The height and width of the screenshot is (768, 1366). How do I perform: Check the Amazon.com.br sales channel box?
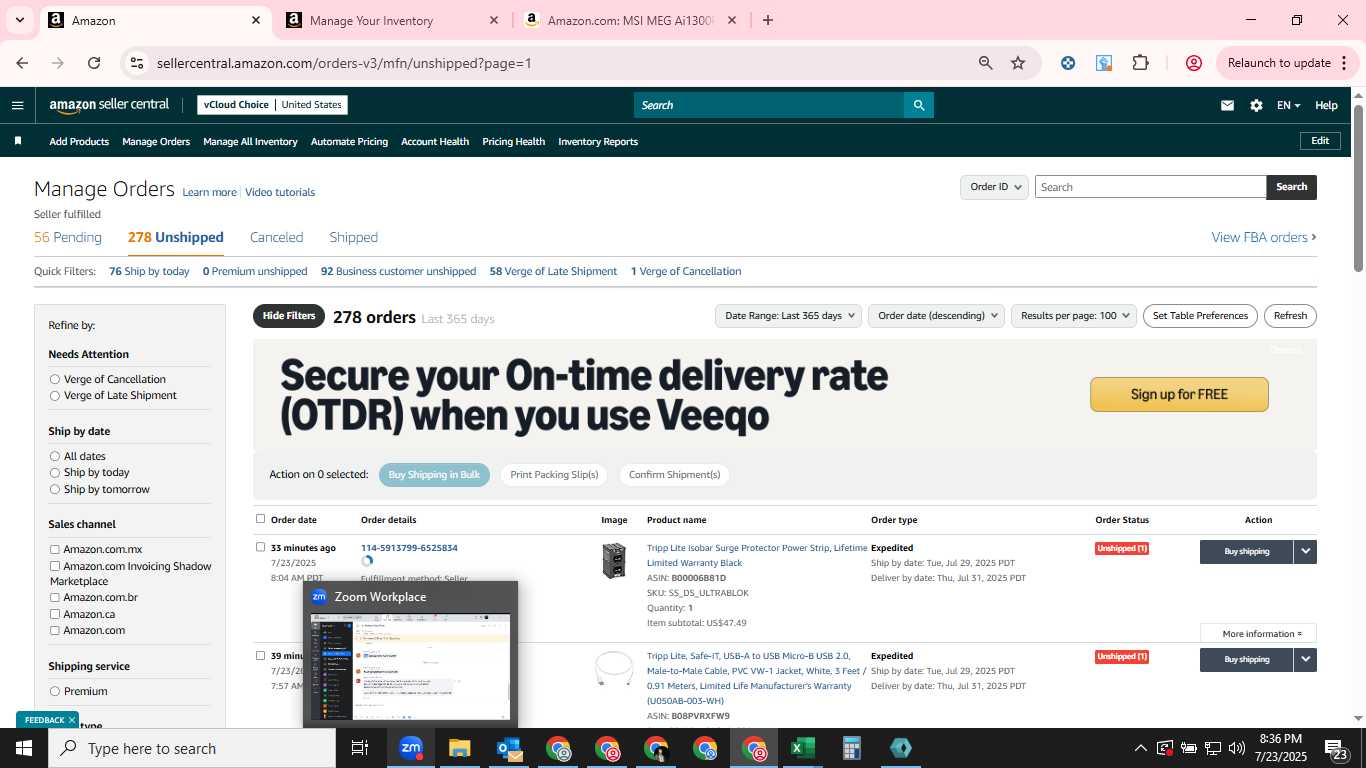click(x=55, y=597)
